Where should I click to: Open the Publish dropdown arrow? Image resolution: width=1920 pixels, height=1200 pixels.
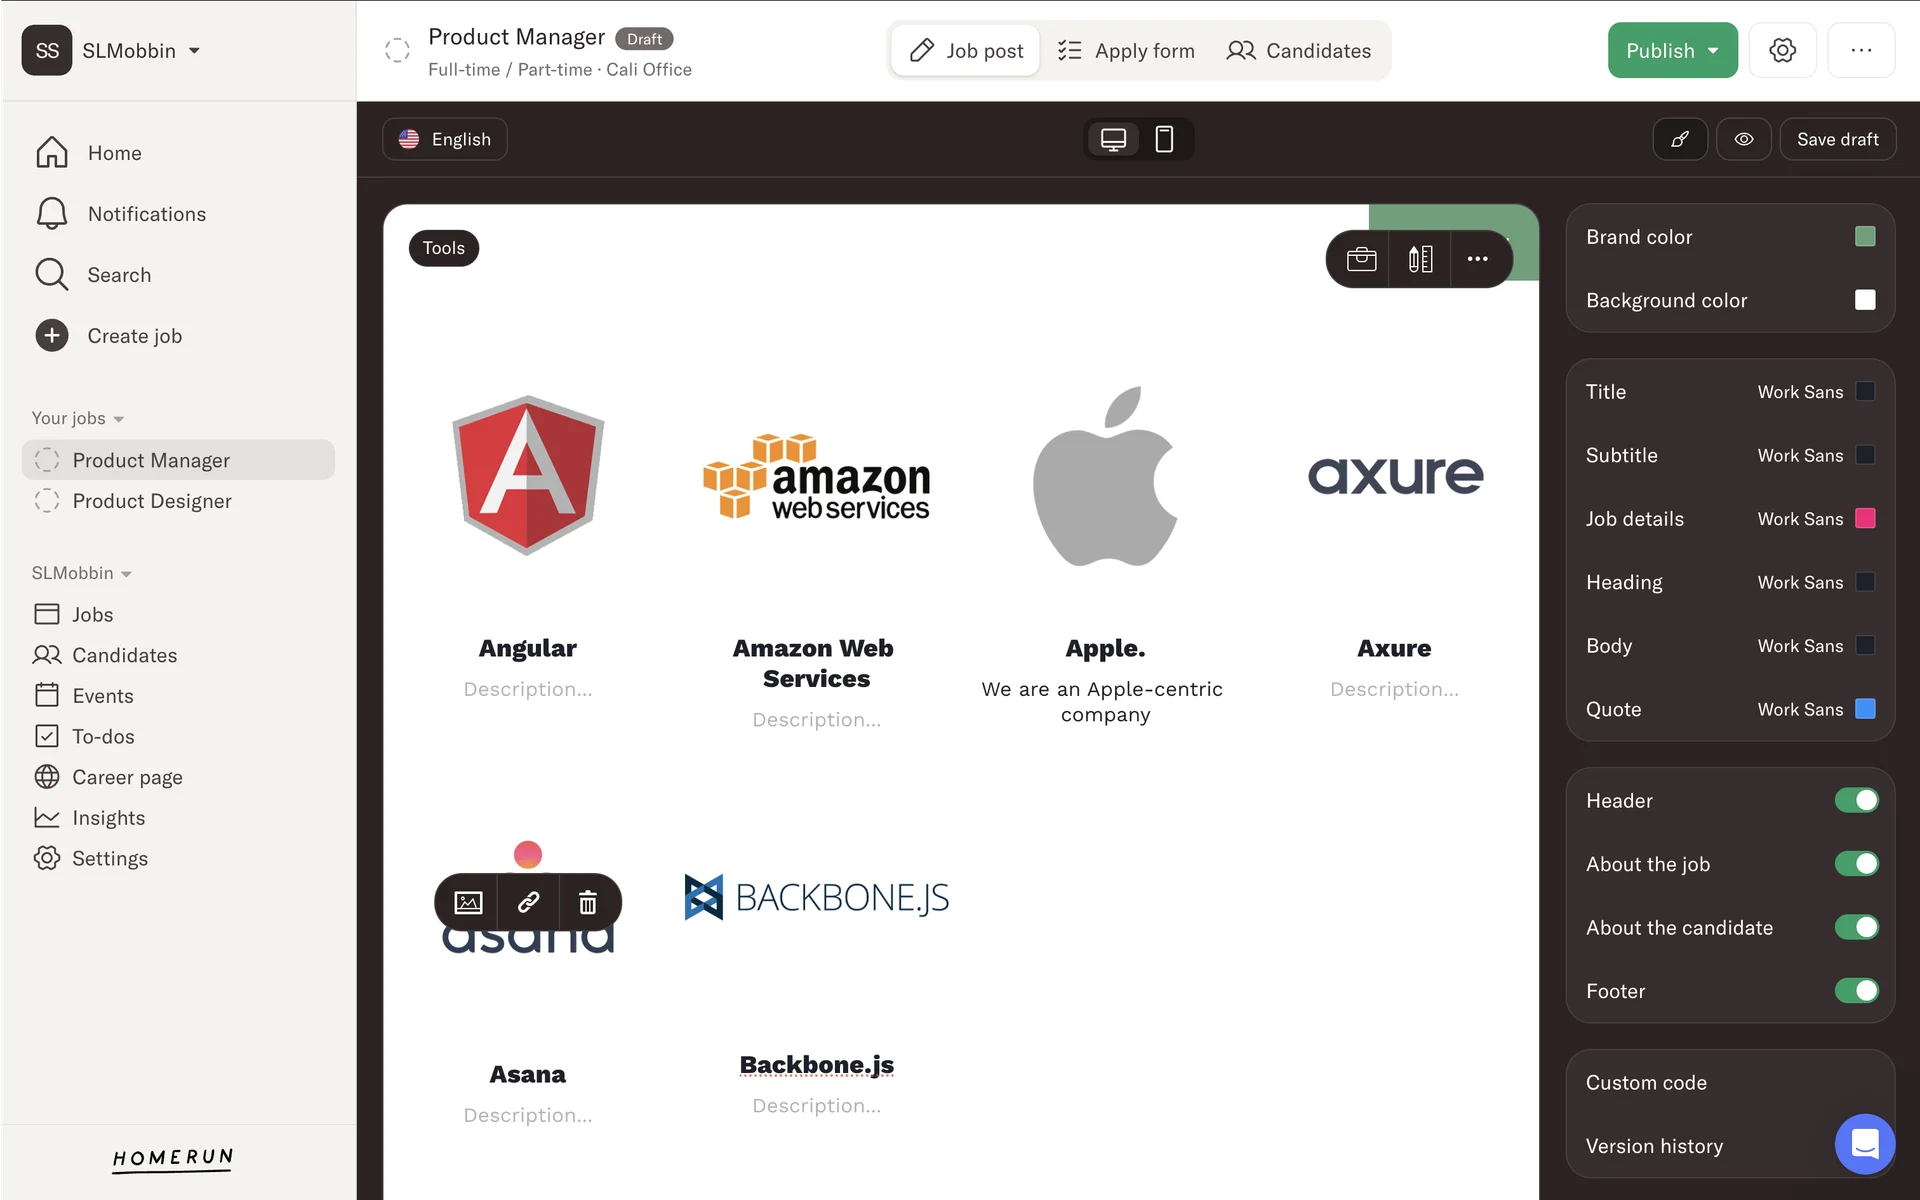coord(1713,50)
